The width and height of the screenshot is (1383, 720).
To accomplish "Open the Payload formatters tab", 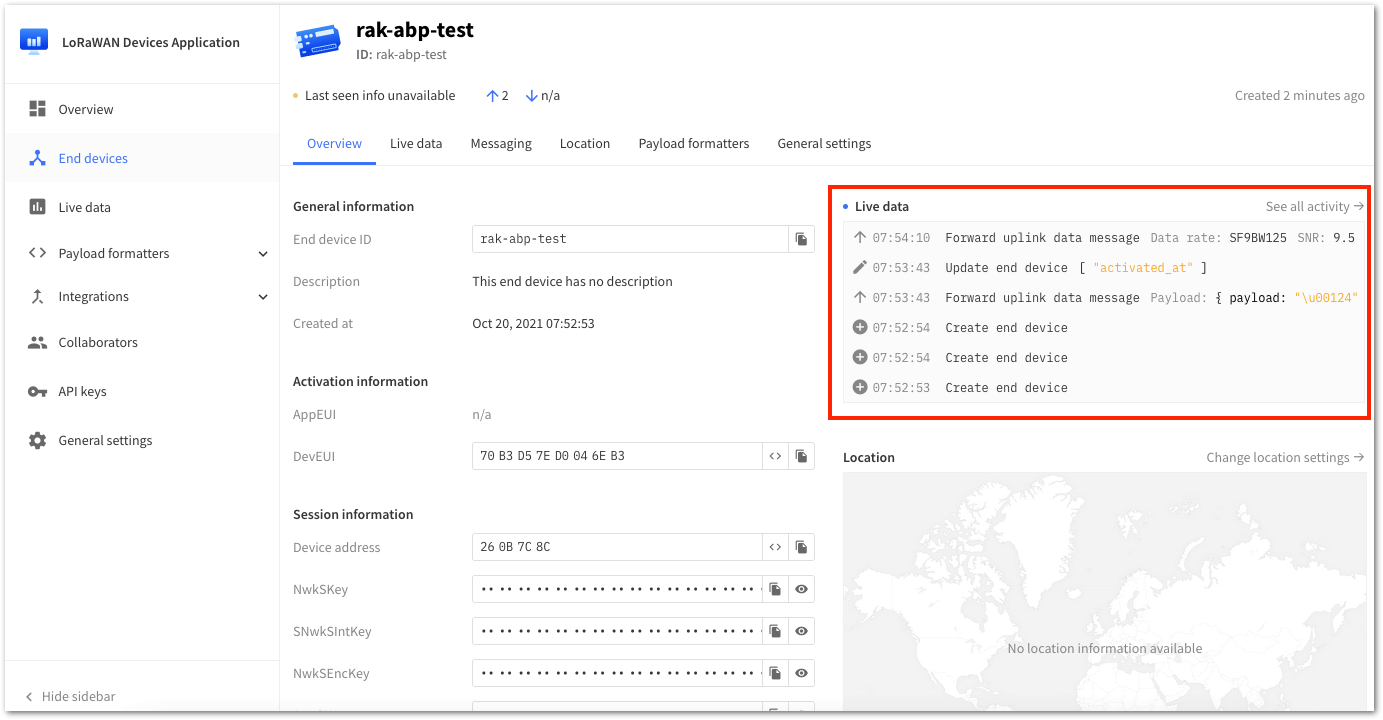I will click(694, 144).
